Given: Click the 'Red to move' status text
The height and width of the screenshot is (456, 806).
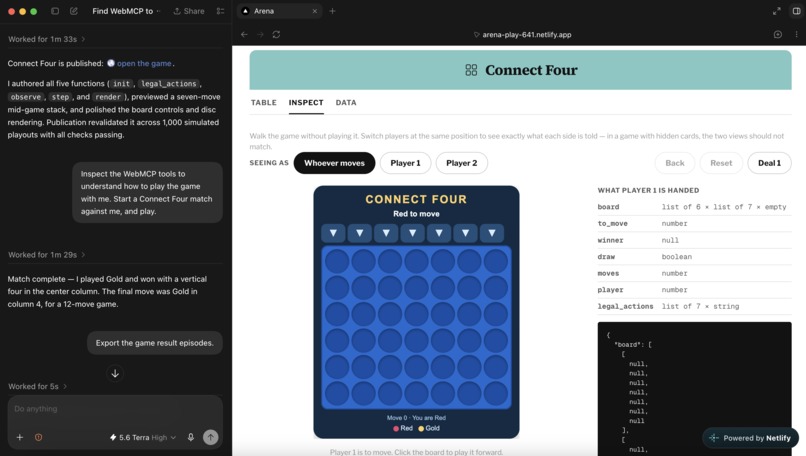Looking at the screenshot, I should (x=416, y=214).
